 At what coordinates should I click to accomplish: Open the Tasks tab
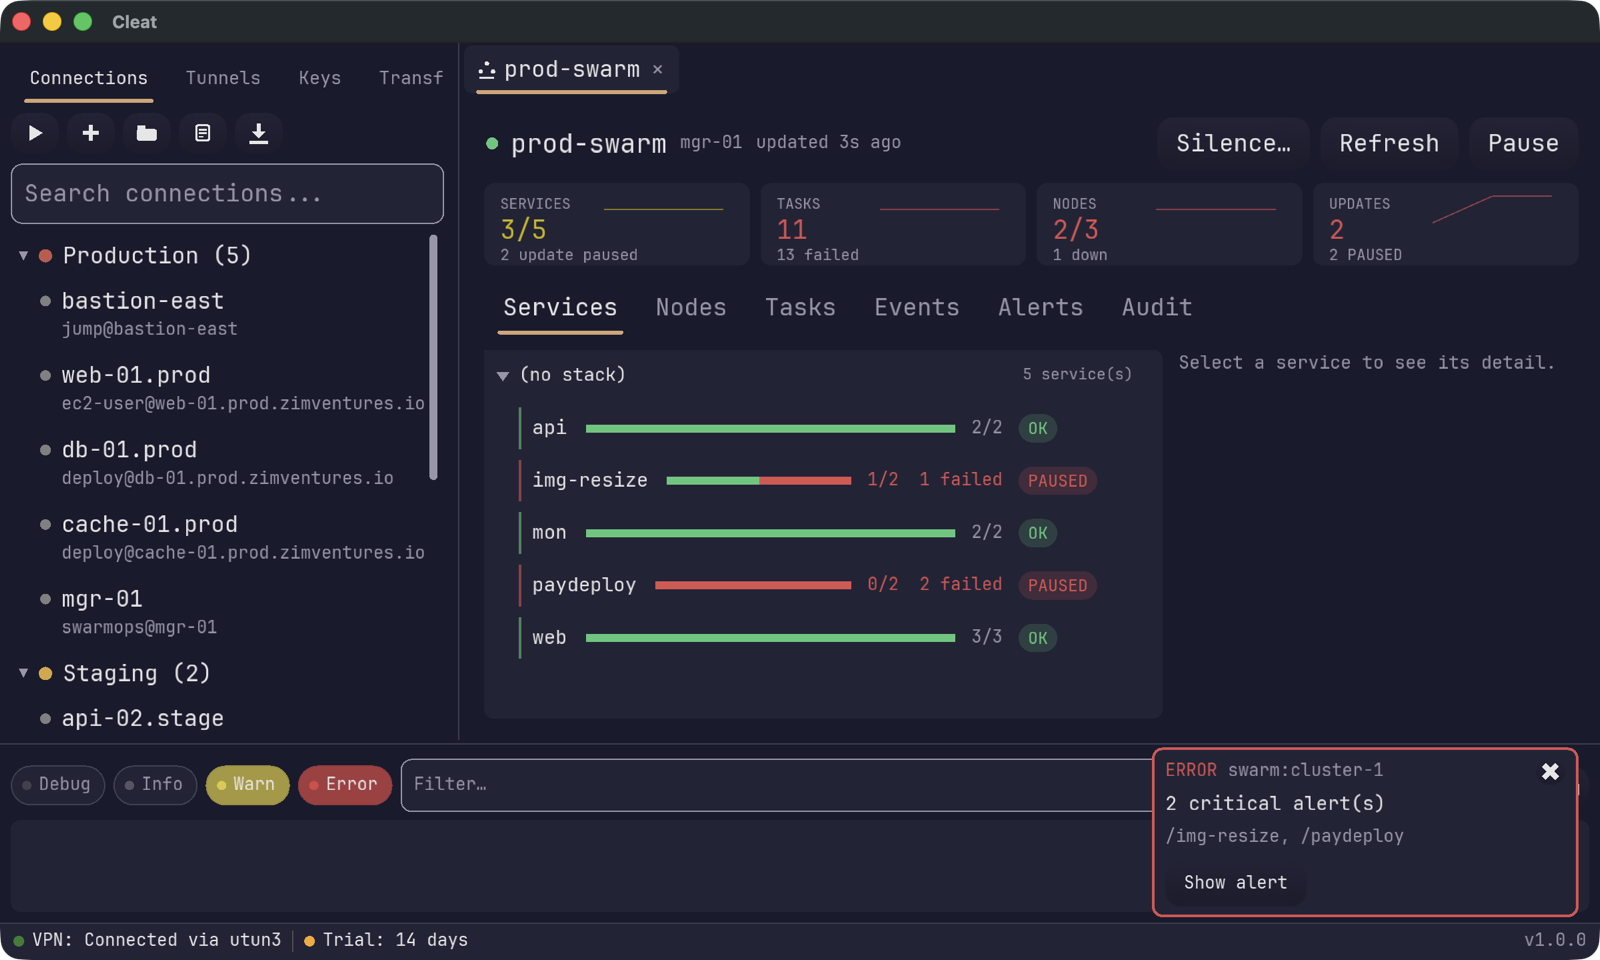(x=800, y=308)
